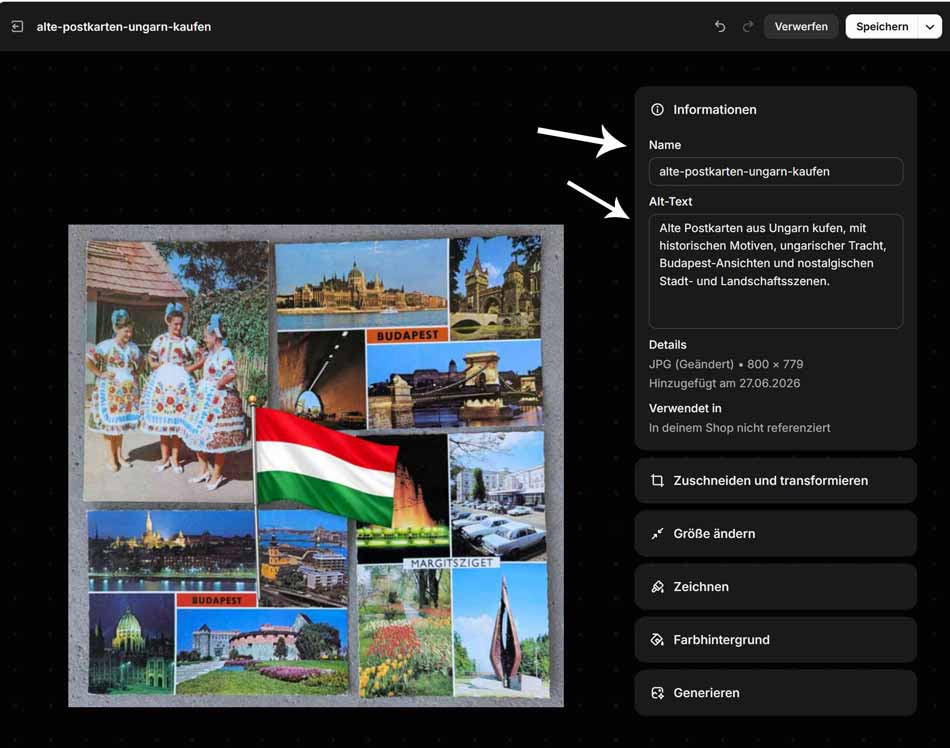Open Zuschneiden und transformieren panel
This screenshot has height=748, width=950.
click(x=776, y=481)
